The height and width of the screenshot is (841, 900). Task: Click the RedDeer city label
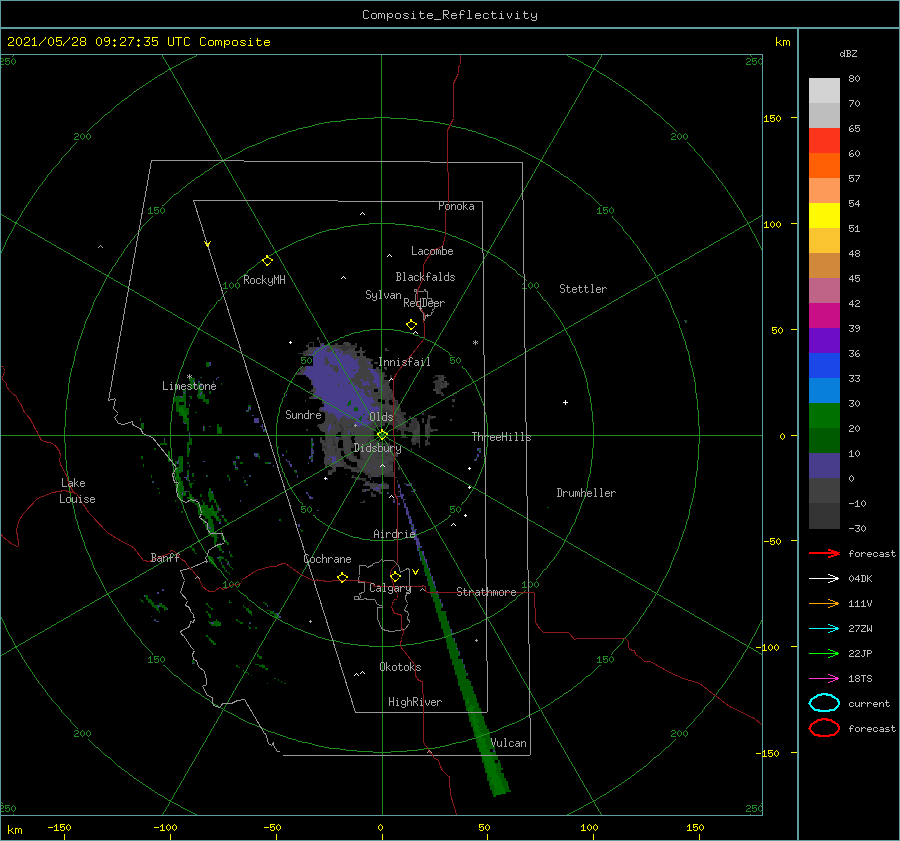(424, 303)
